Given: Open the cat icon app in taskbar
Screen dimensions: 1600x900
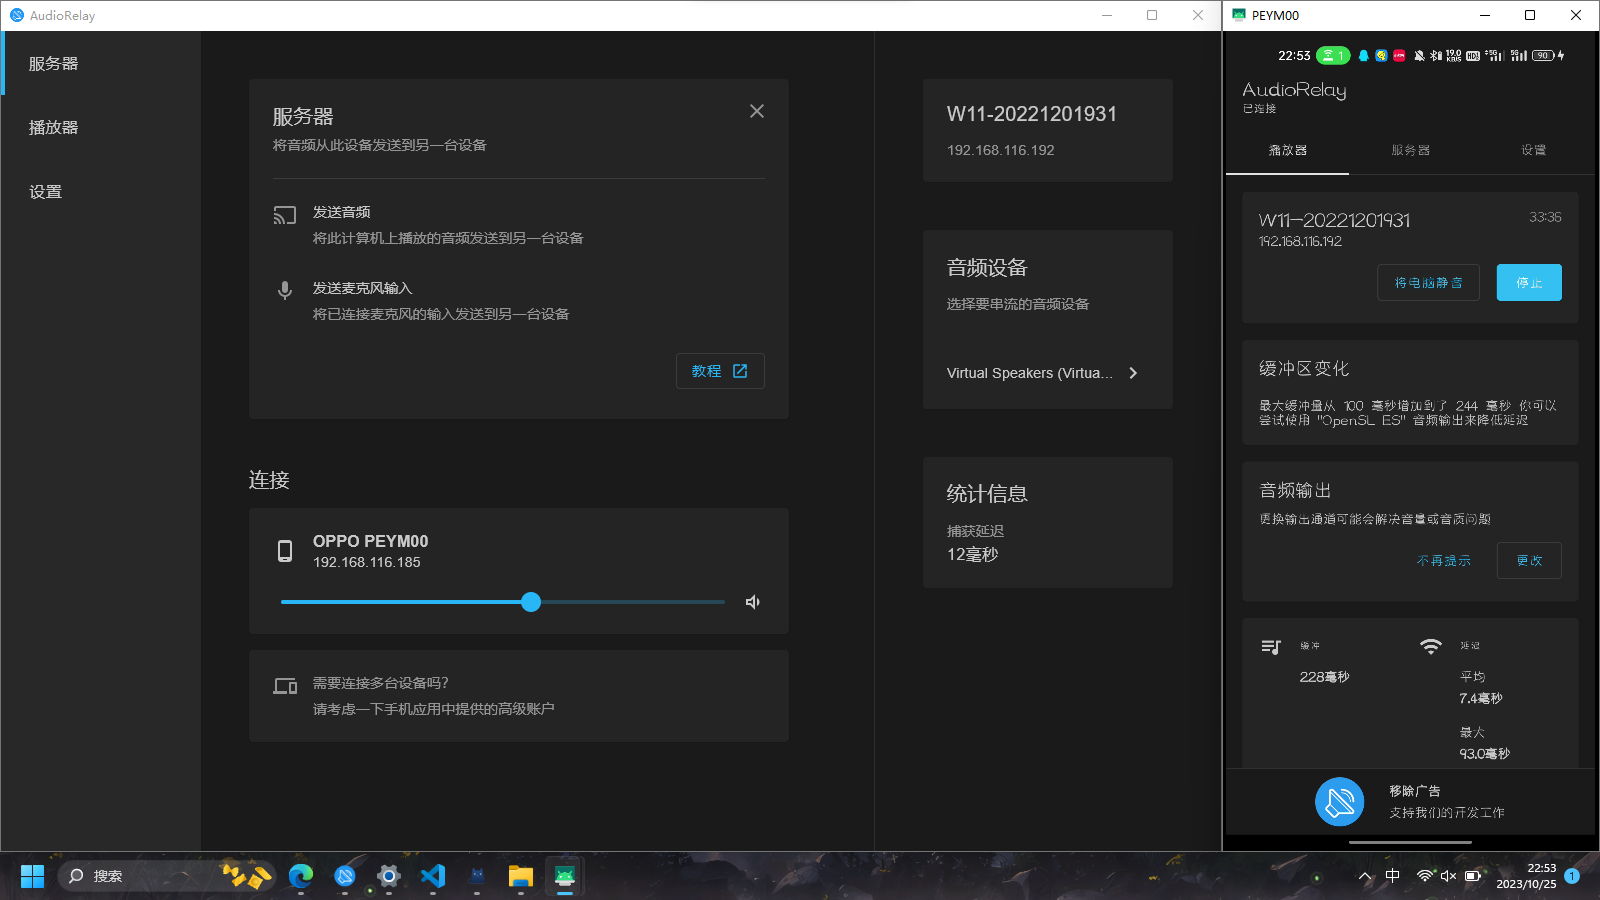Looking at the screenshot, I should click(x=477, y=876).
